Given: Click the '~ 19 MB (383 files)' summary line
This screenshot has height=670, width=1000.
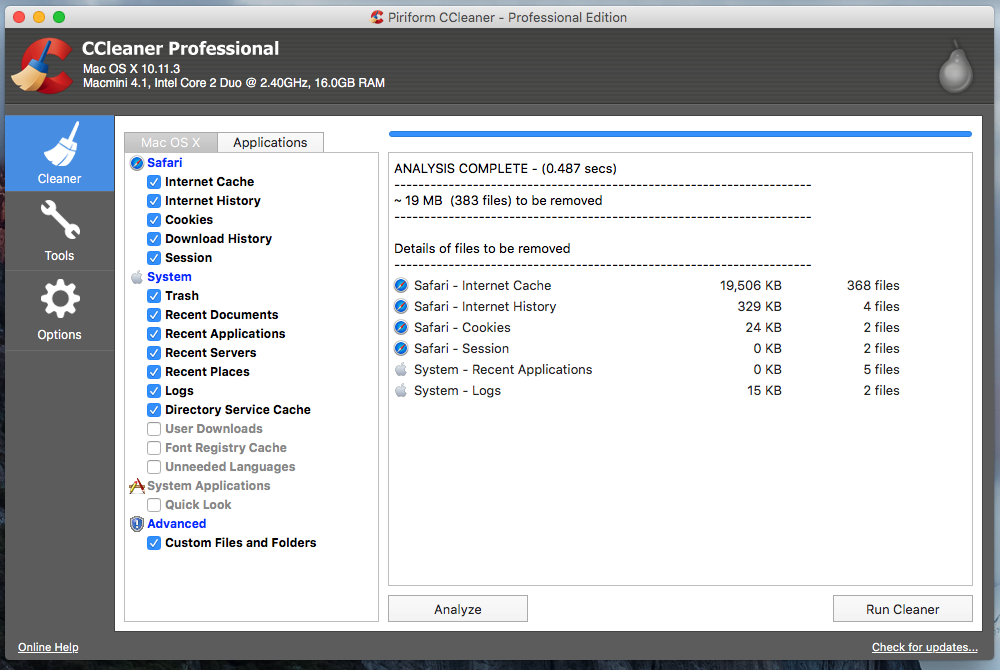Looking at the screenshot, I should pyautogui.click(x=498, y=201).
